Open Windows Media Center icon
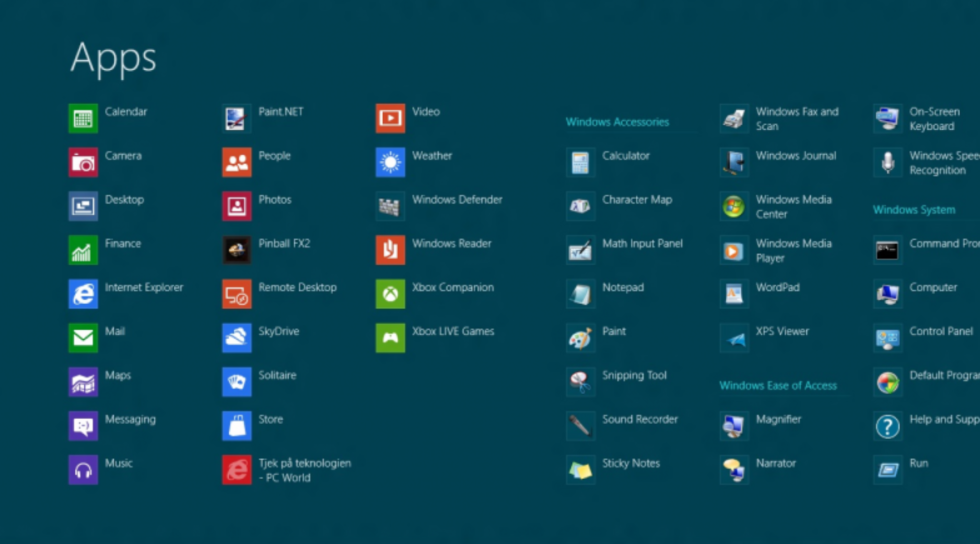980x544 pixels. tap(734, 206)
